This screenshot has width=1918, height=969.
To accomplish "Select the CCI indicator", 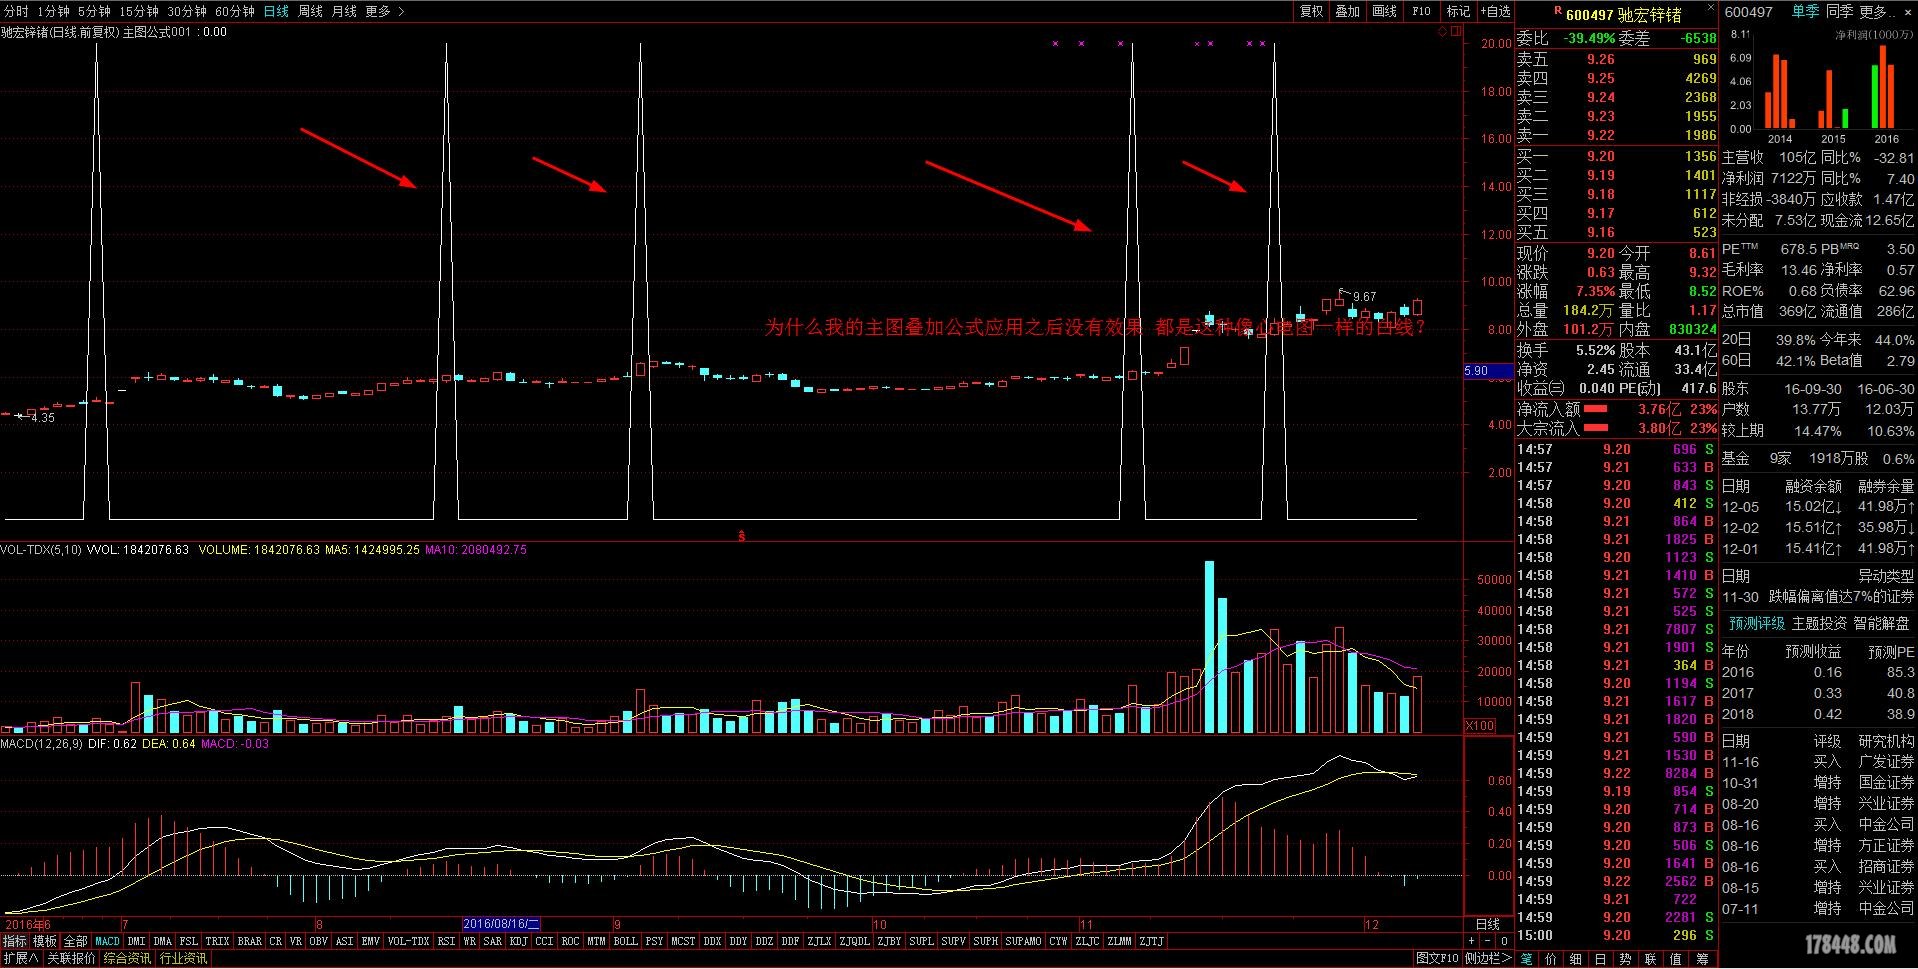I will [544, 941].
